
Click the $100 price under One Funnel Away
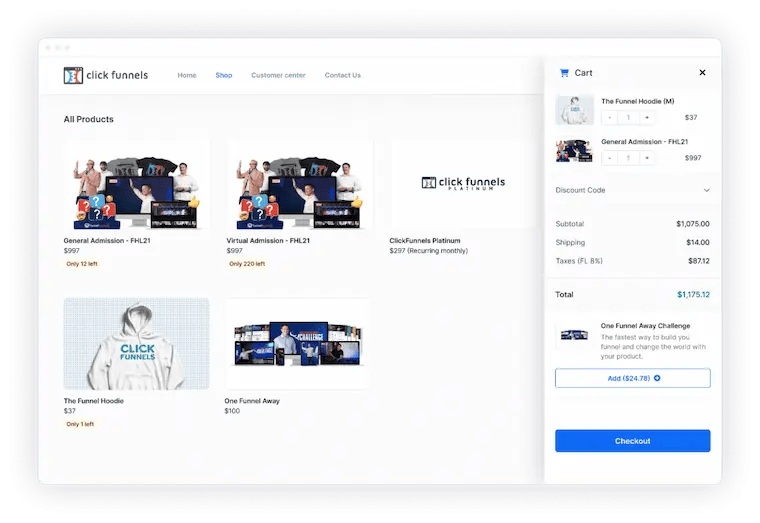pyautogui.click(x=232, y=411)
